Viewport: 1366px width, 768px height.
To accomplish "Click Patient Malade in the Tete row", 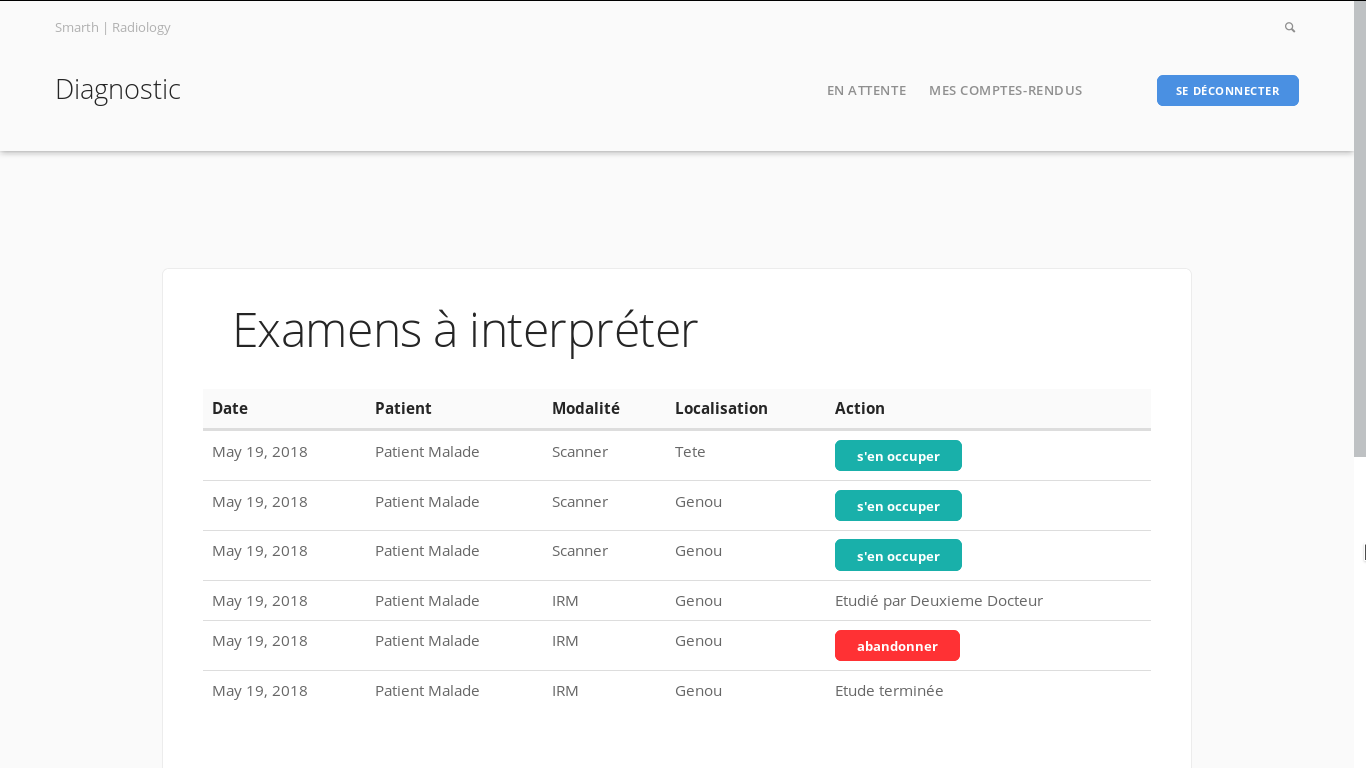I will click(x=427, y=452).
